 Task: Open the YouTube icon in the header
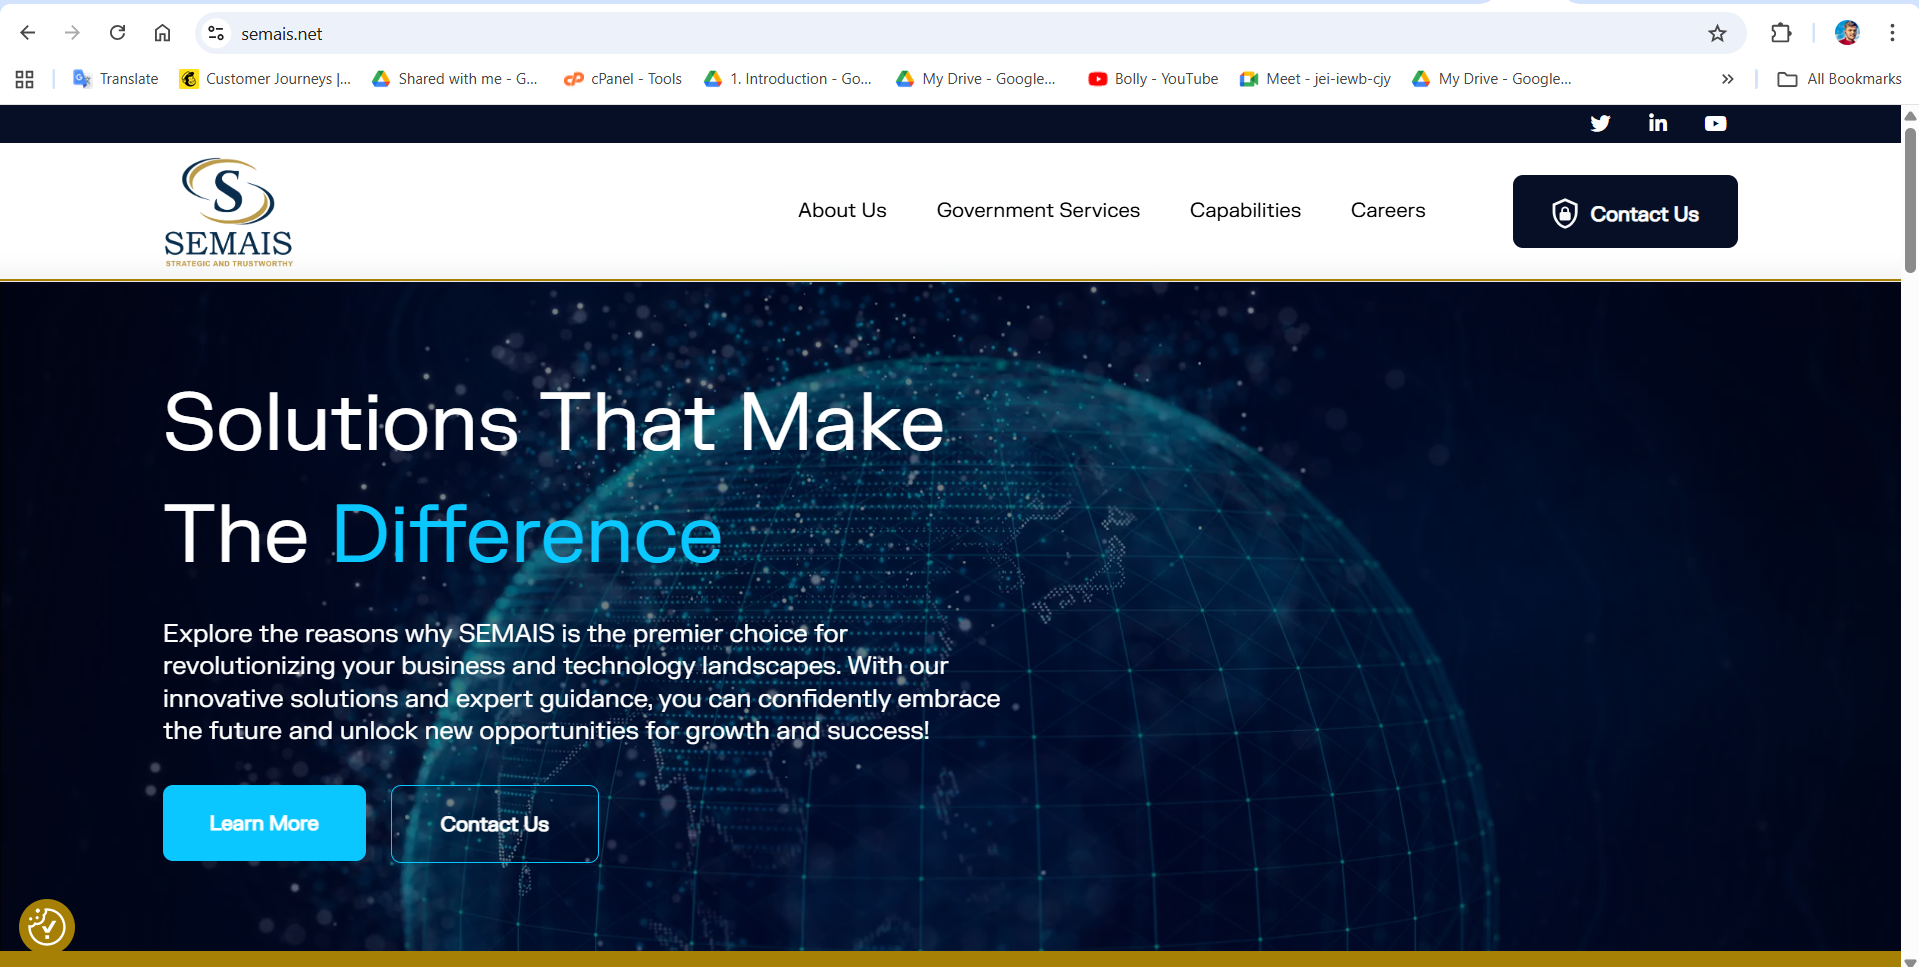coord(1715,123)
